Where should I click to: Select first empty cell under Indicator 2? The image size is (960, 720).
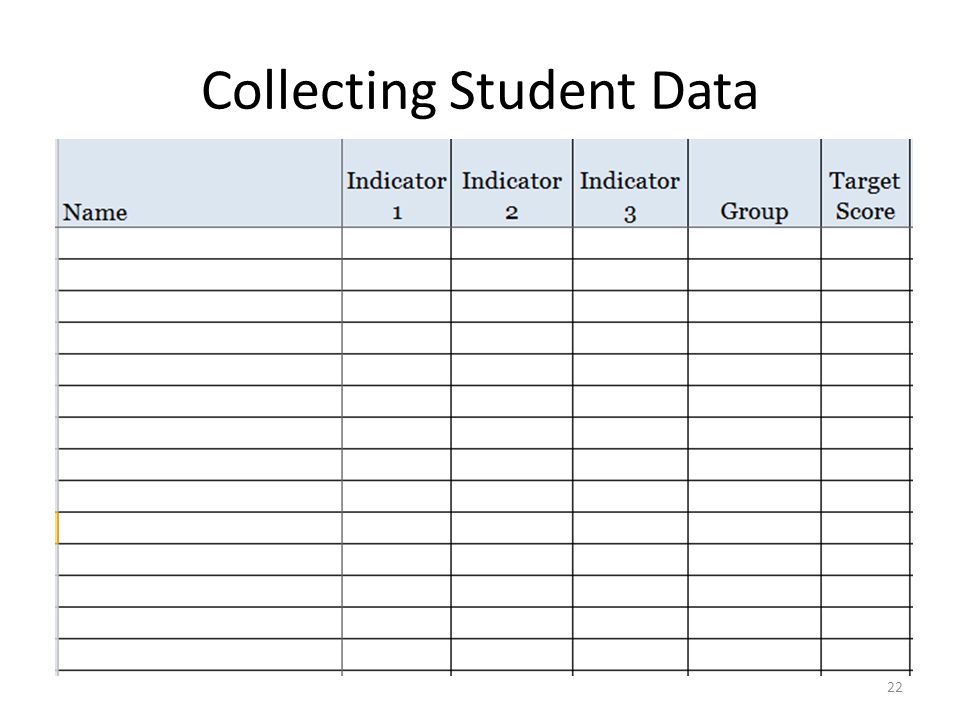click(512, 243)
